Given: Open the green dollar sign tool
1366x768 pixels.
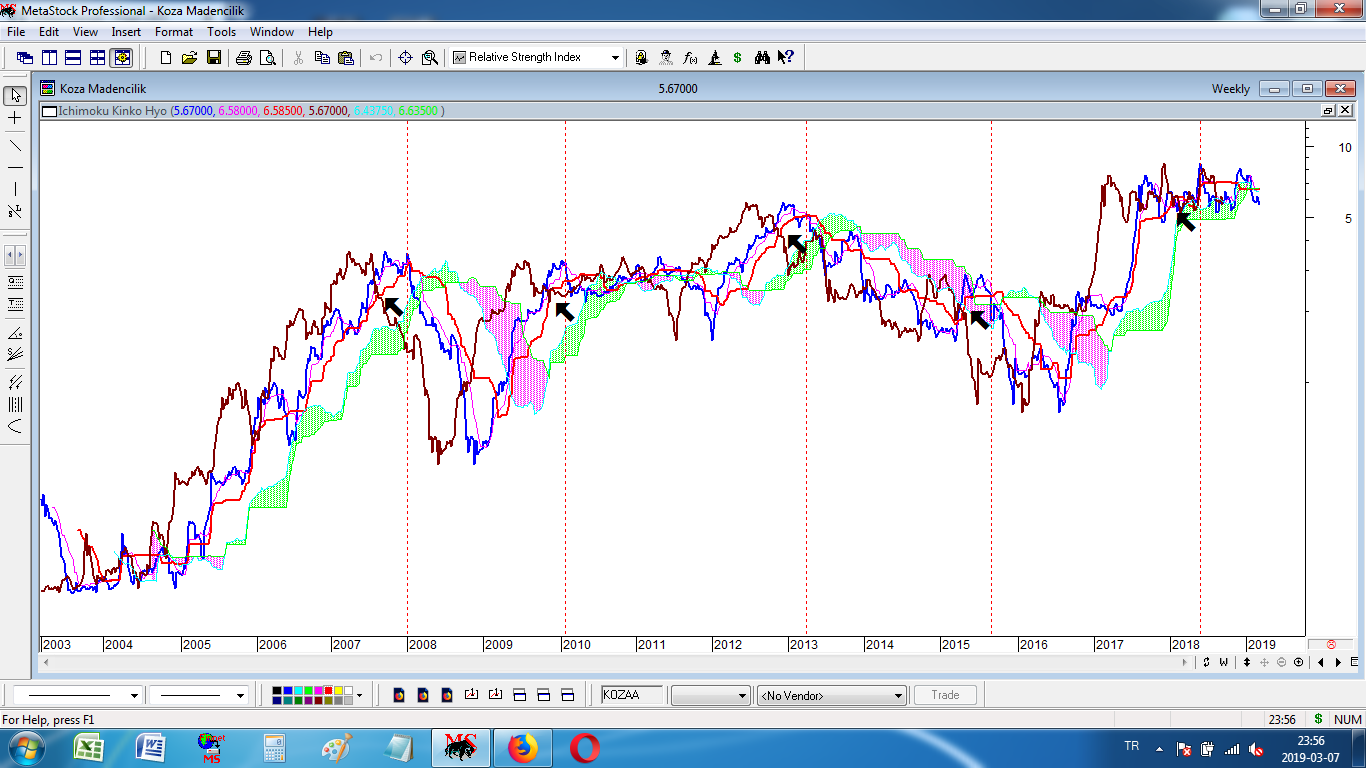Looking at the screenshot, I should pos(738,58).
